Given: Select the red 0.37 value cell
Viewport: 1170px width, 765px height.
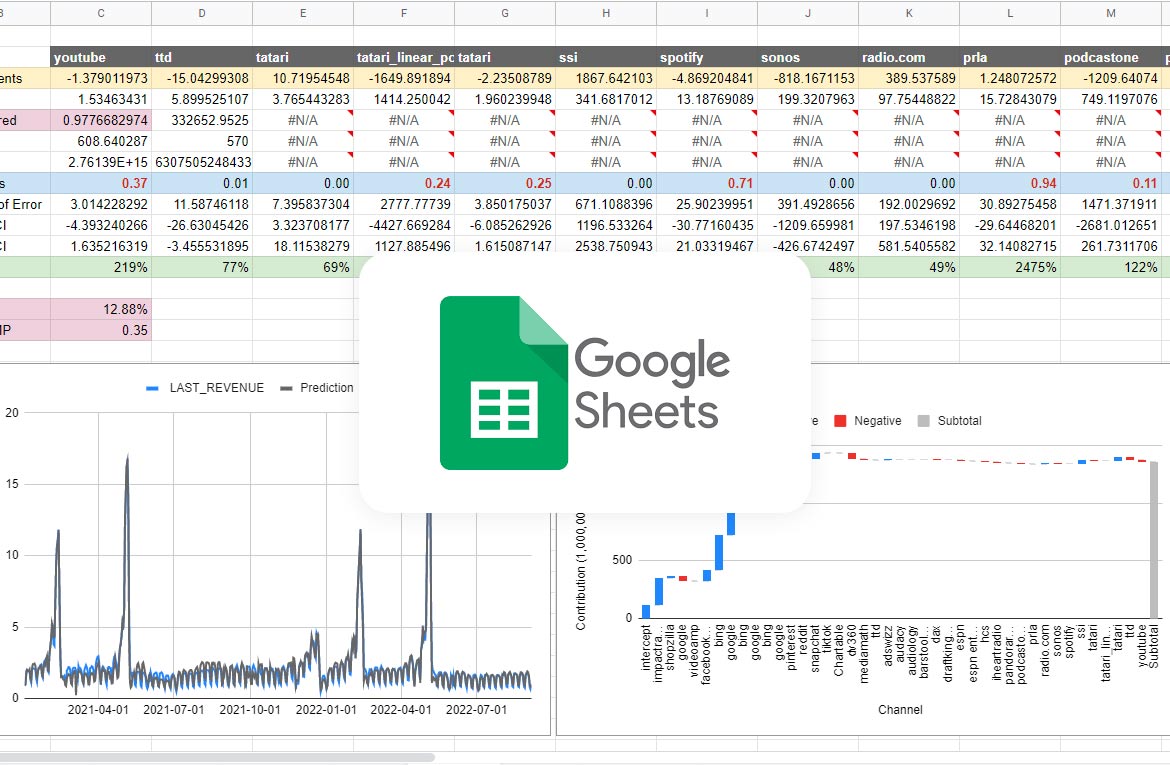Looking at the screenshot, I should tap(101, 183).
